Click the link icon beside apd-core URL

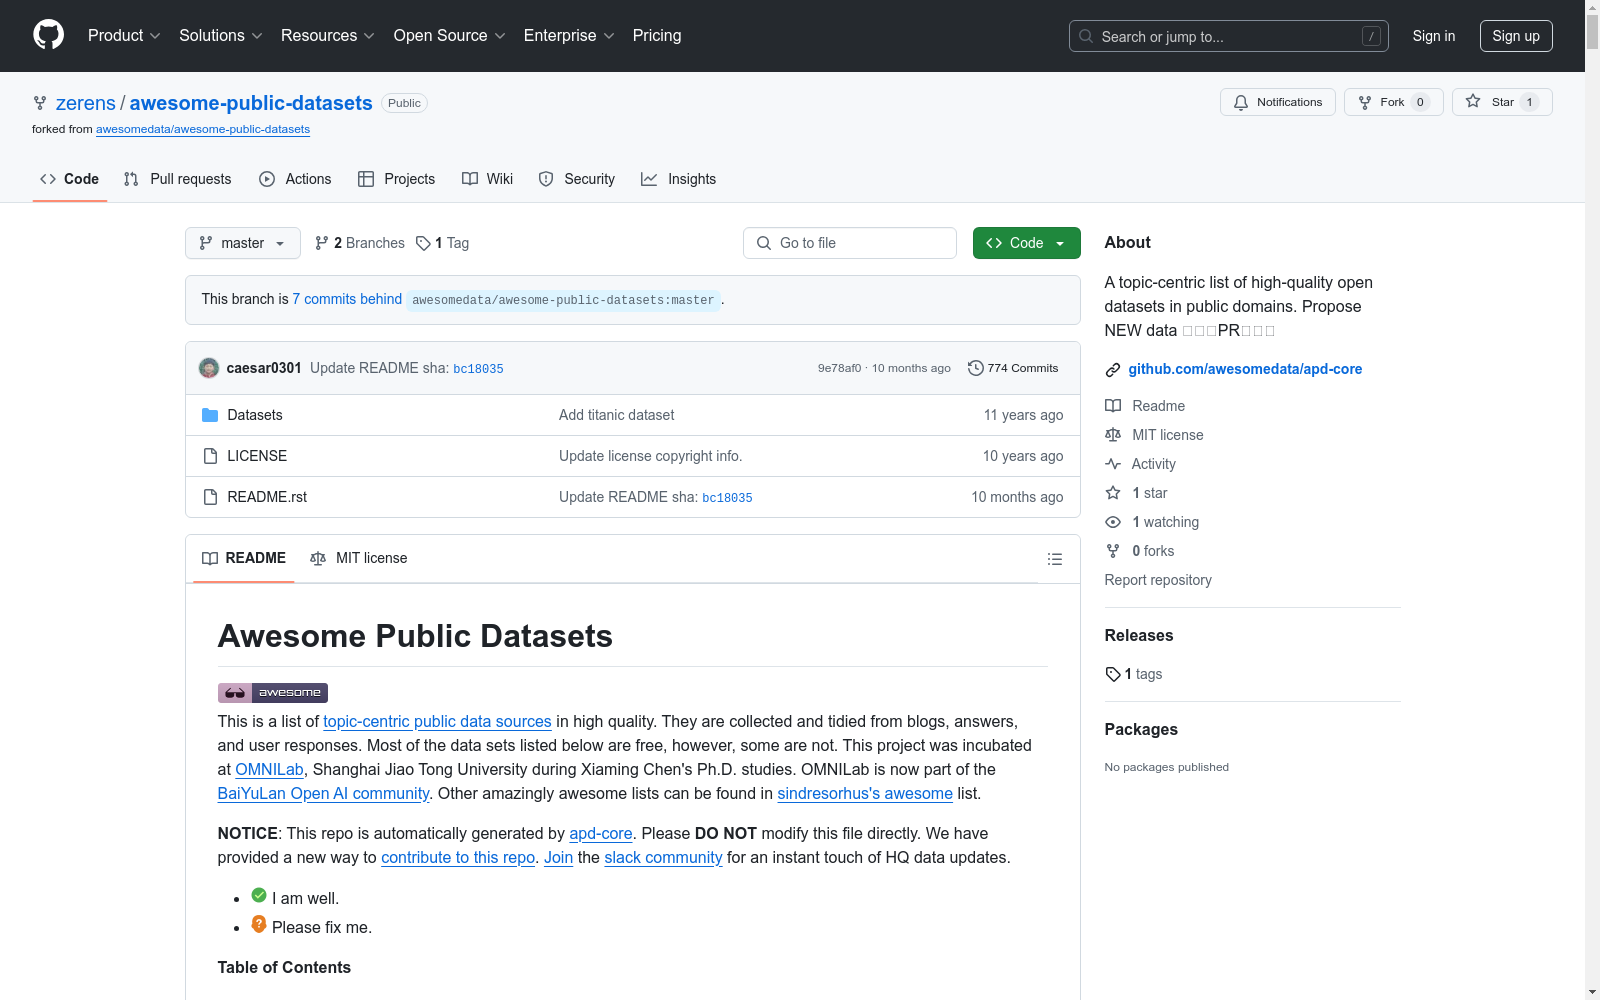coord(1113,370)
